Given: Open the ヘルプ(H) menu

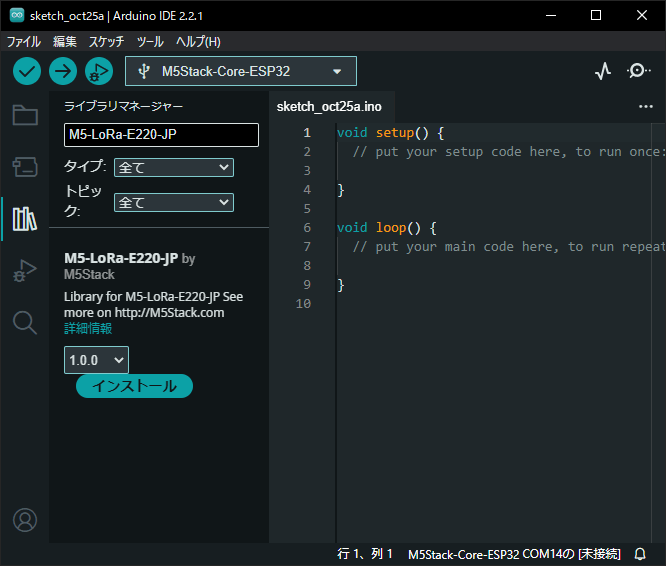Looking at the screenshot, I should click(x=198, y=42).
